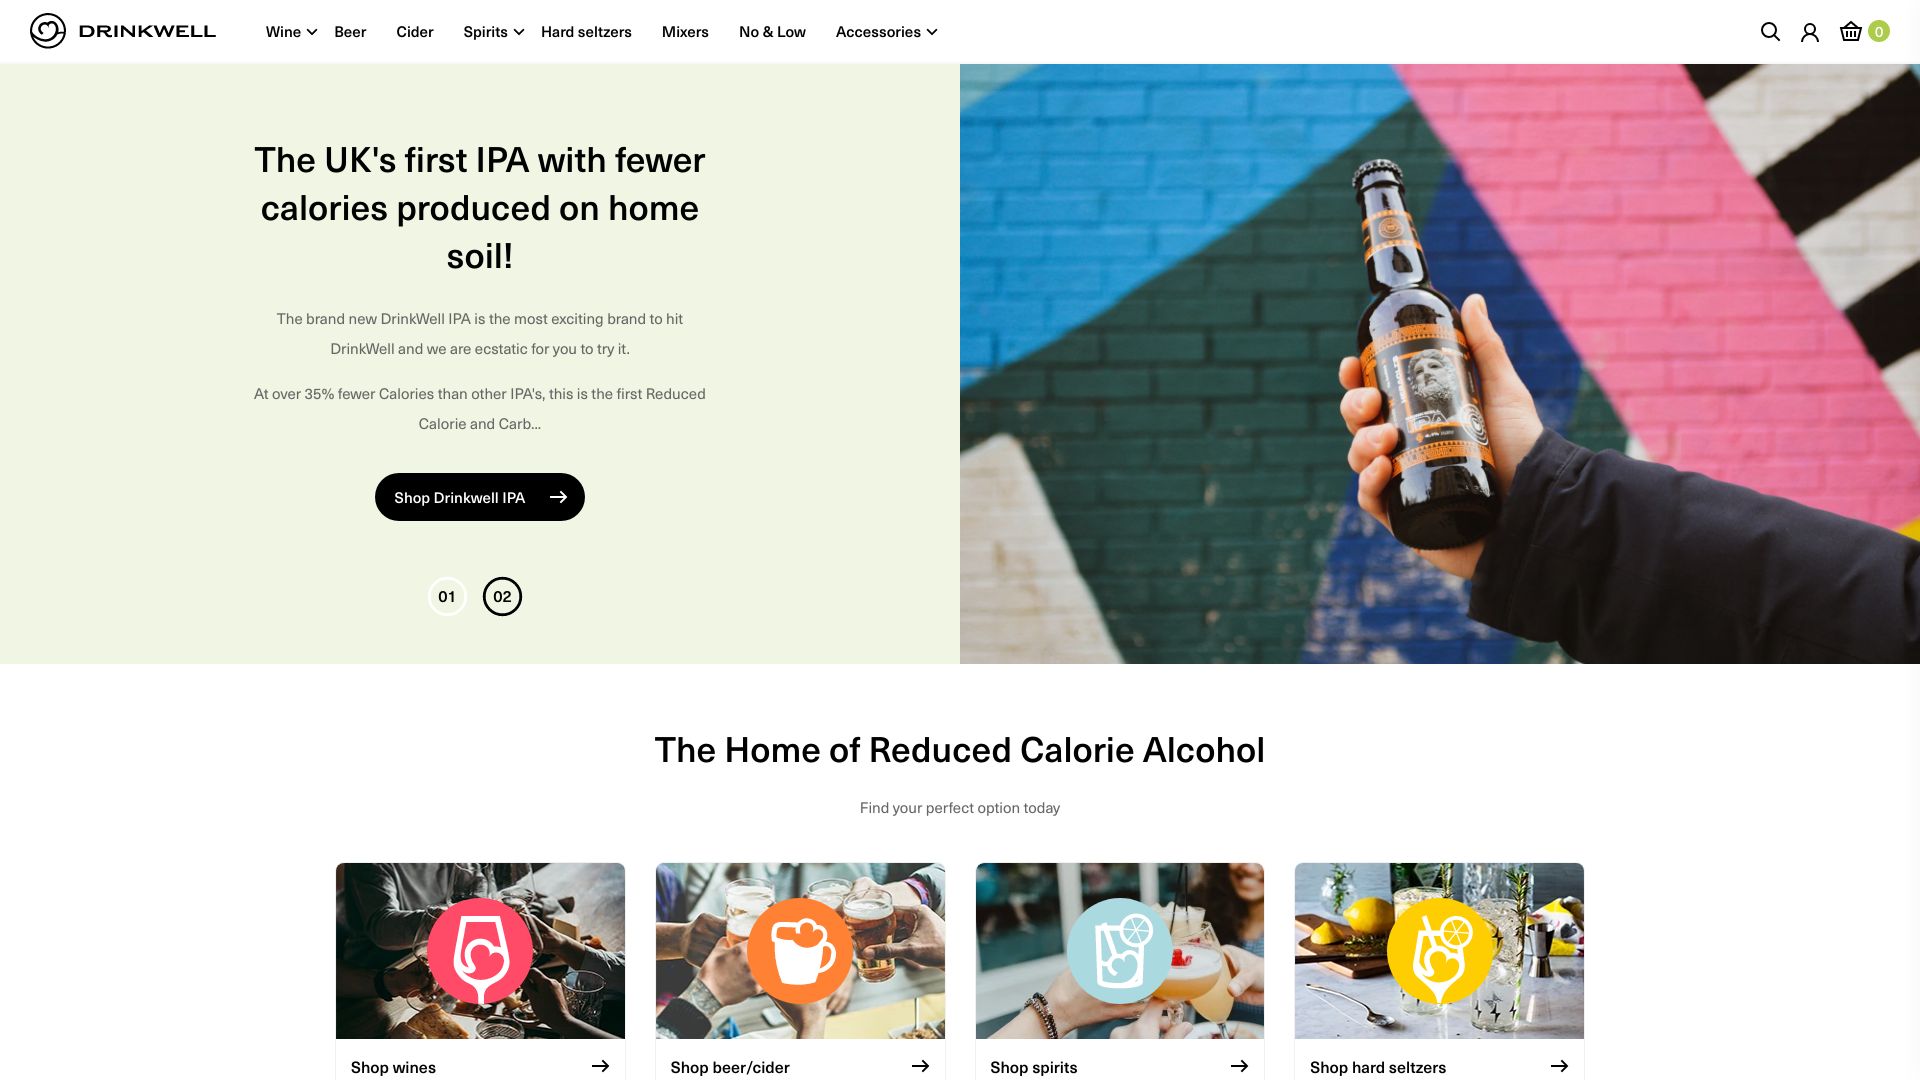Click the DrinkWell logo icon
The width and height of the screenshot is (1920, 1080).
pos(47,30)
